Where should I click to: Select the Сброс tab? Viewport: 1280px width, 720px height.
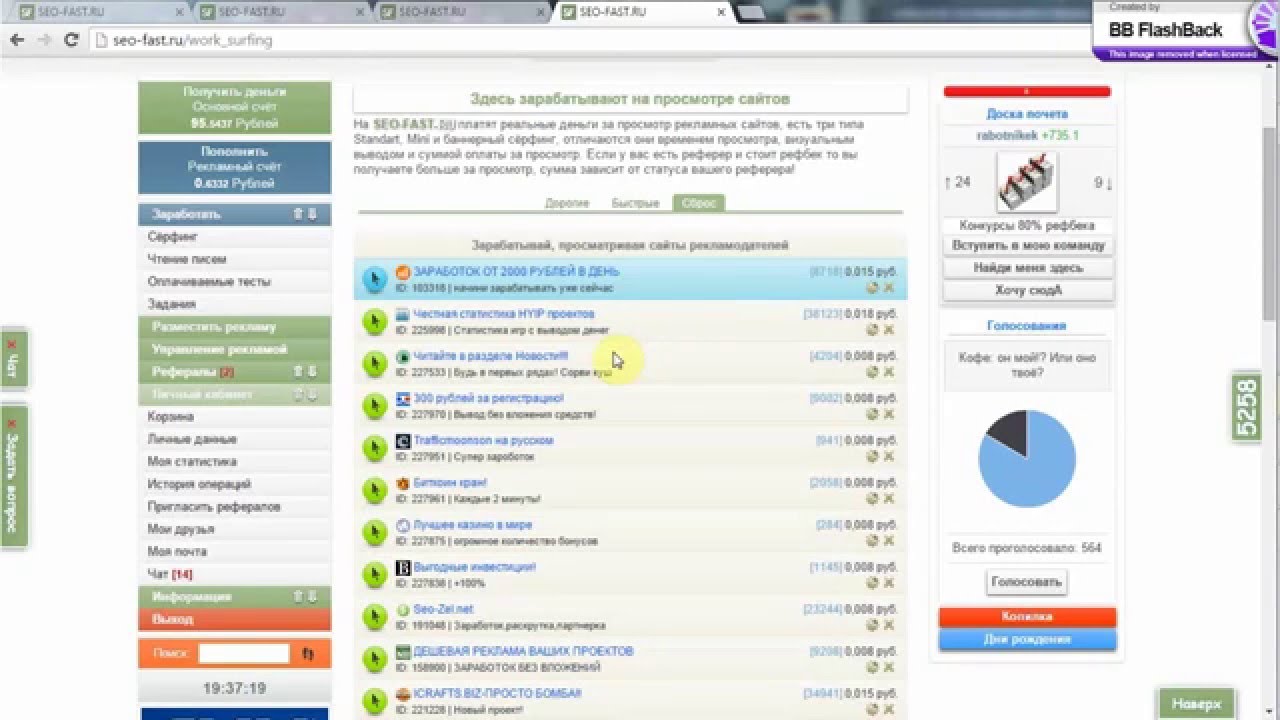coord(698,203)
